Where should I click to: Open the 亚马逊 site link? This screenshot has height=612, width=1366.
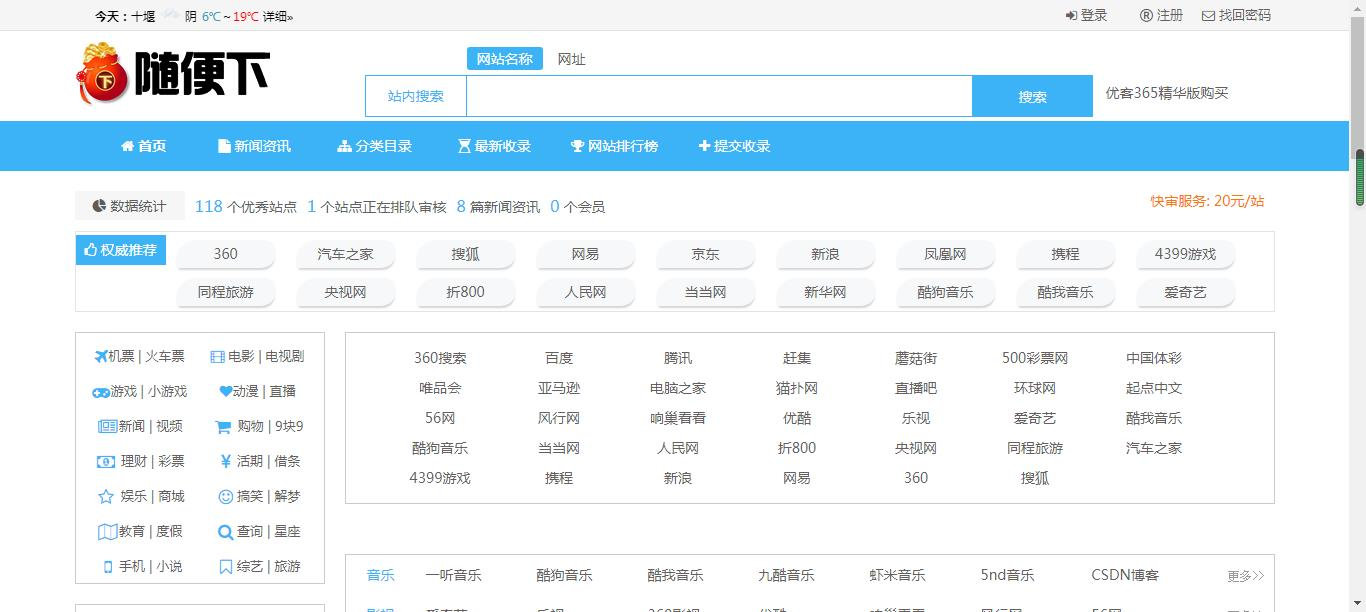[559, 388]
